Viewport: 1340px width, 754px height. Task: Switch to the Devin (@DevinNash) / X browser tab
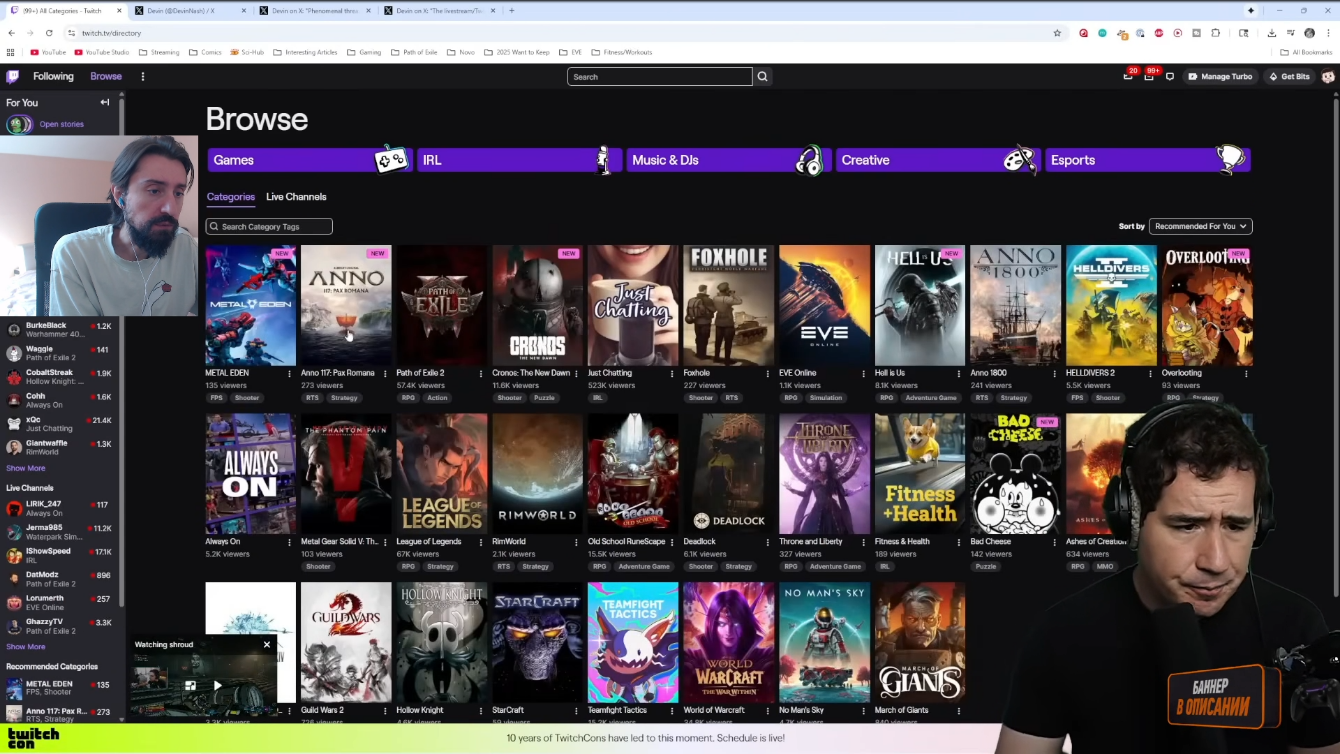point(188,11)
